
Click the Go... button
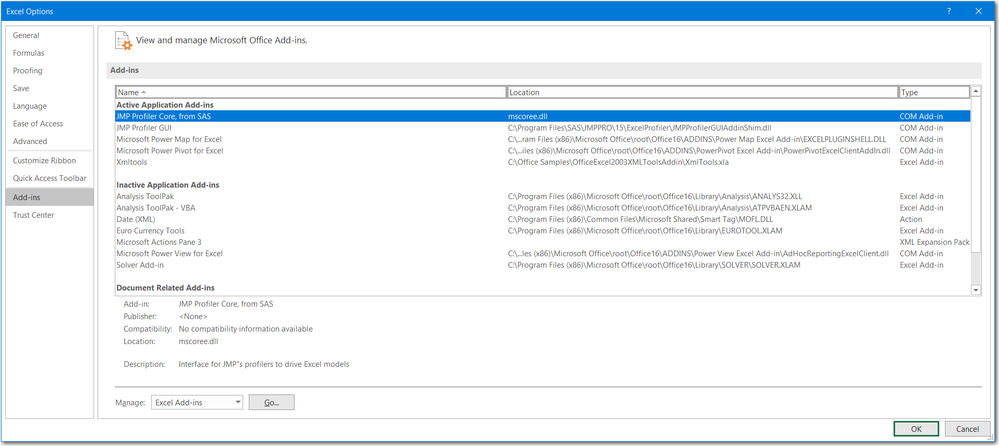[x=271, y=402]
